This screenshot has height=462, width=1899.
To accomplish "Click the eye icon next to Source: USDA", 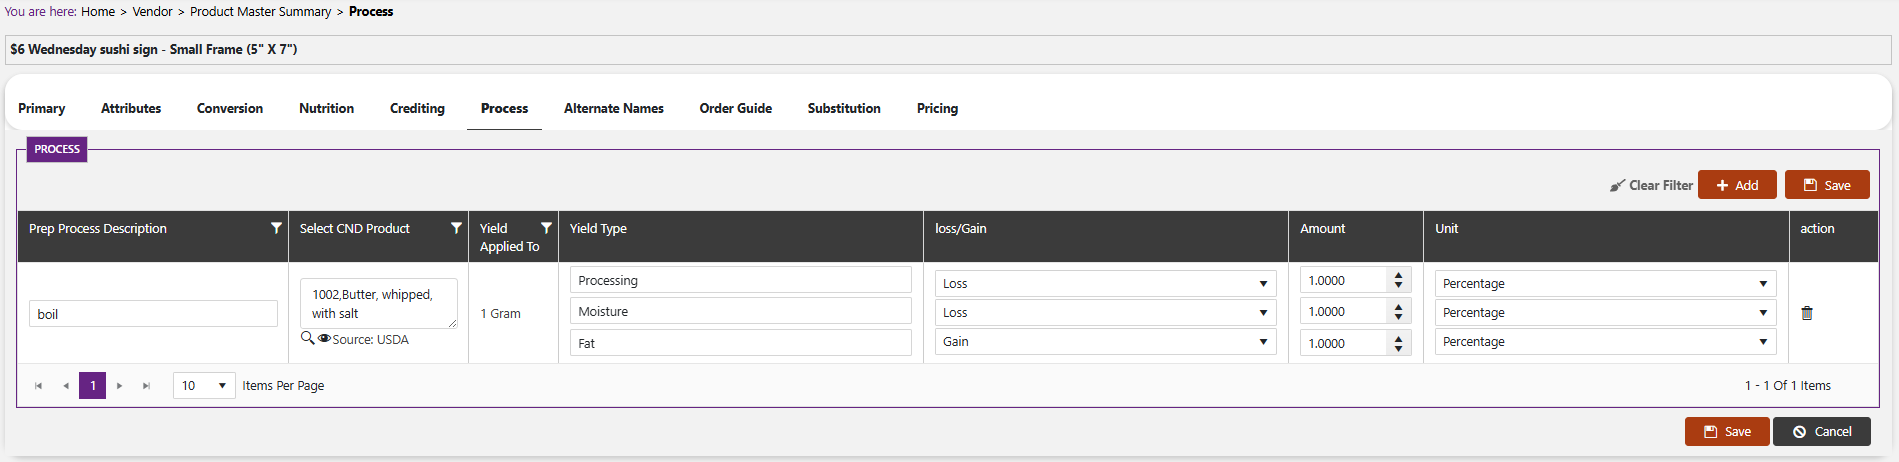I will 324,339.
